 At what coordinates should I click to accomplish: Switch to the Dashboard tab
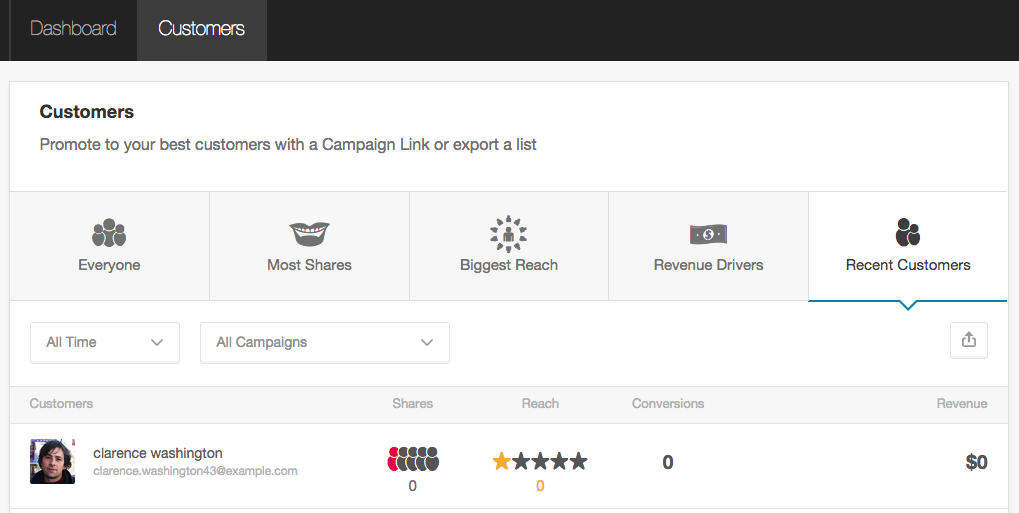coord(73,29)
